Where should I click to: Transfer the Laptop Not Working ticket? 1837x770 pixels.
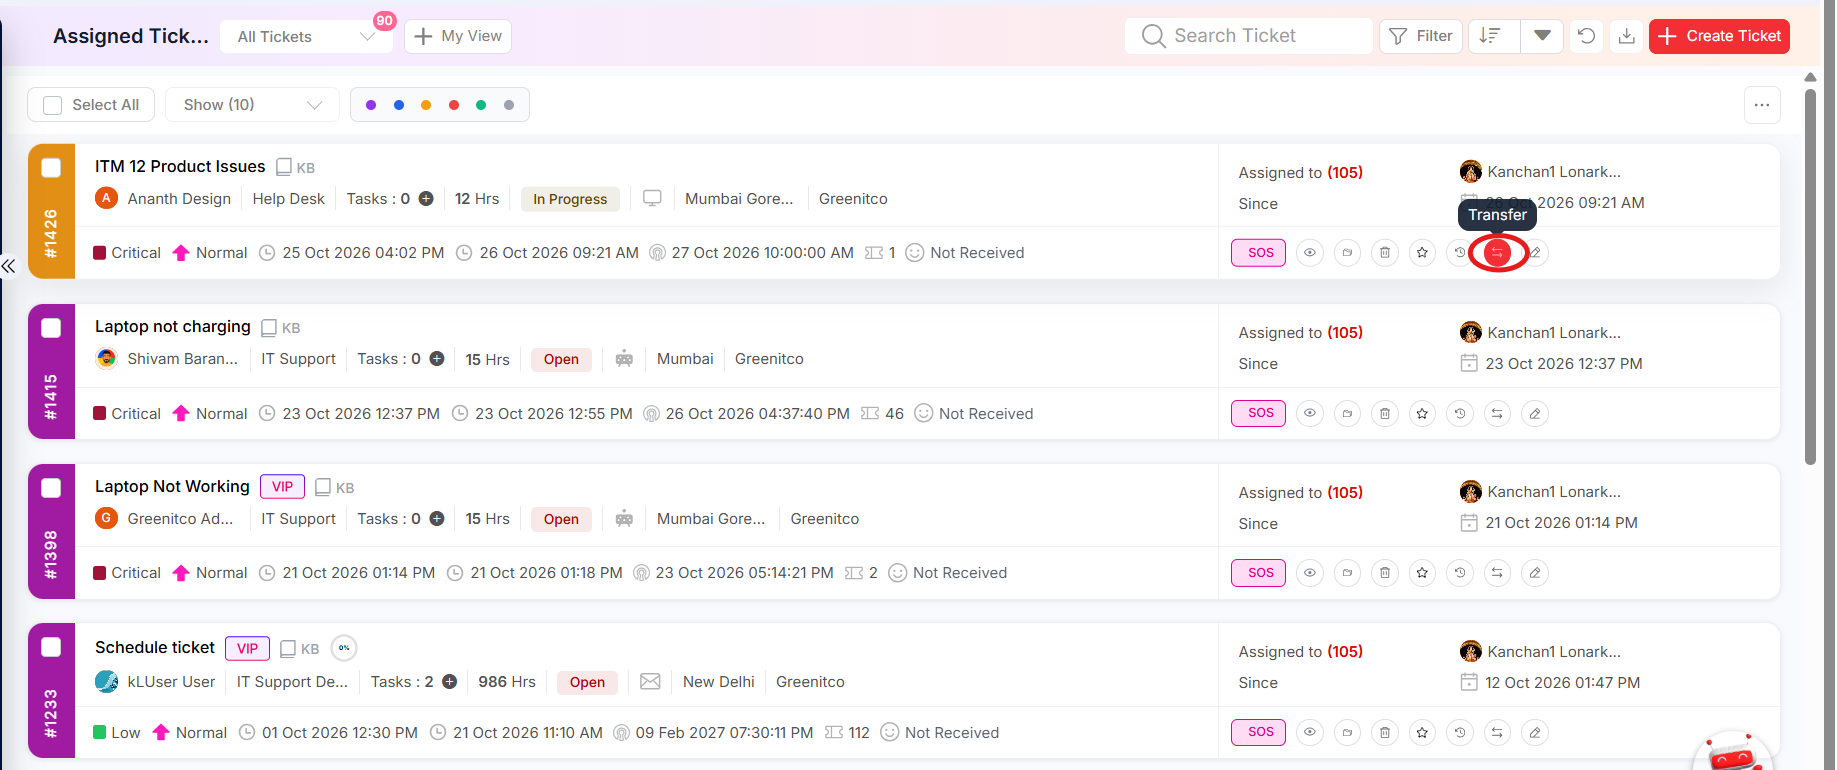(x=1497, y=573)
